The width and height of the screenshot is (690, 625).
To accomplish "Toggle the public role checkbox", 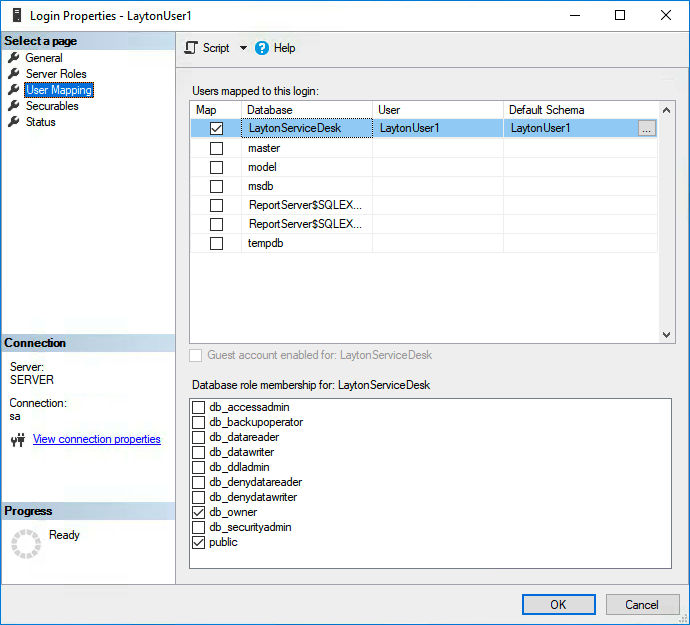I will click(x=198, y=542).
